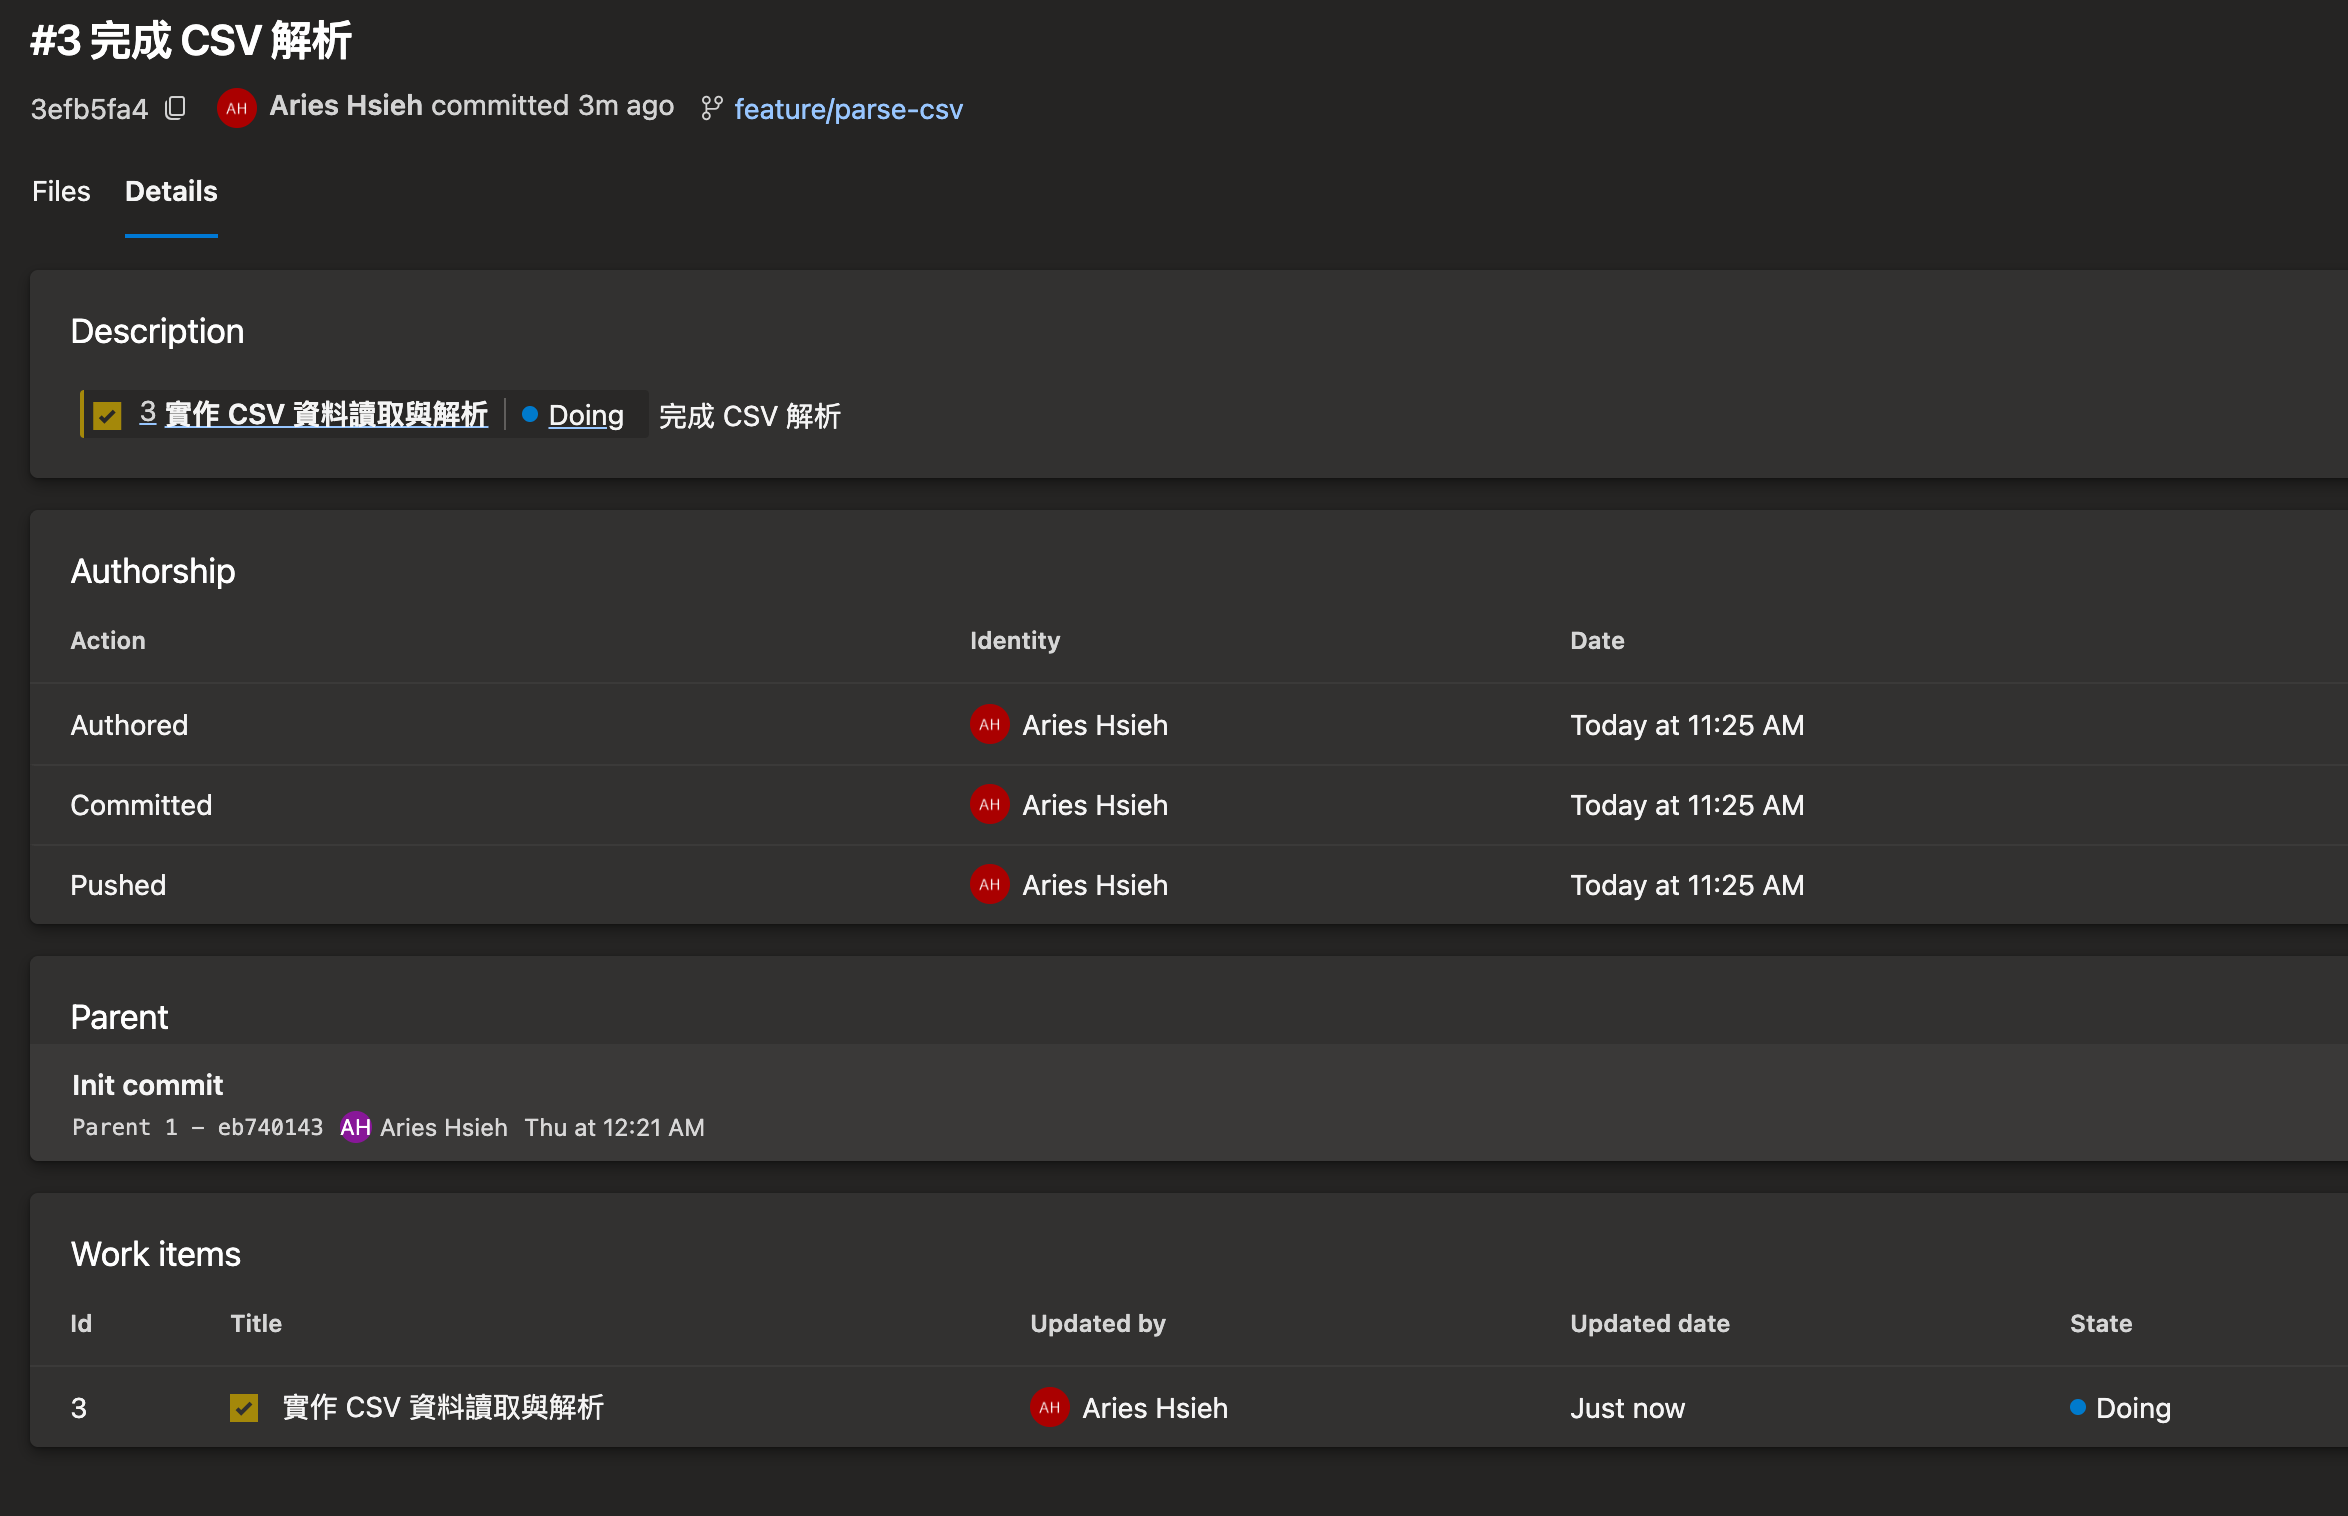2348x1516 pixels.
Task: Click task icon in Description work item
Action: [107, 415]
